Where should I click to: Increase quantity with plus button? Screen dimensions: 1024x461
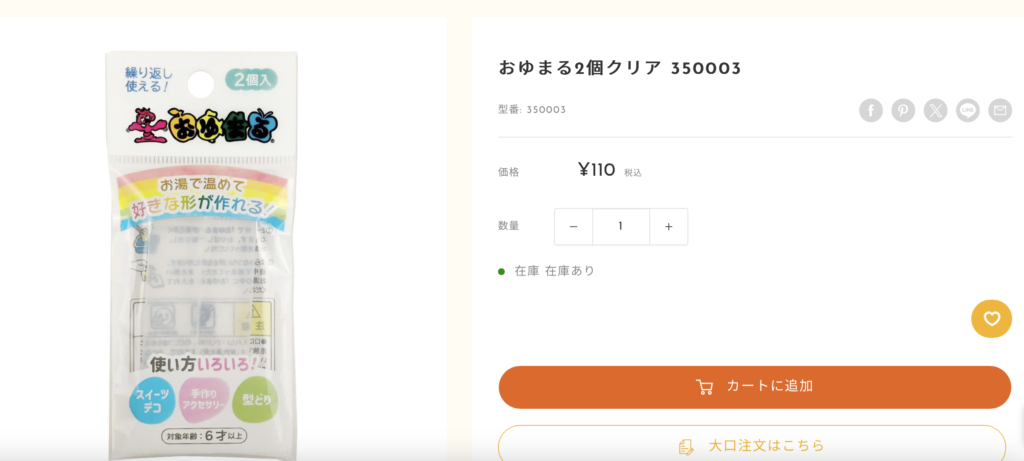point(668,227)
